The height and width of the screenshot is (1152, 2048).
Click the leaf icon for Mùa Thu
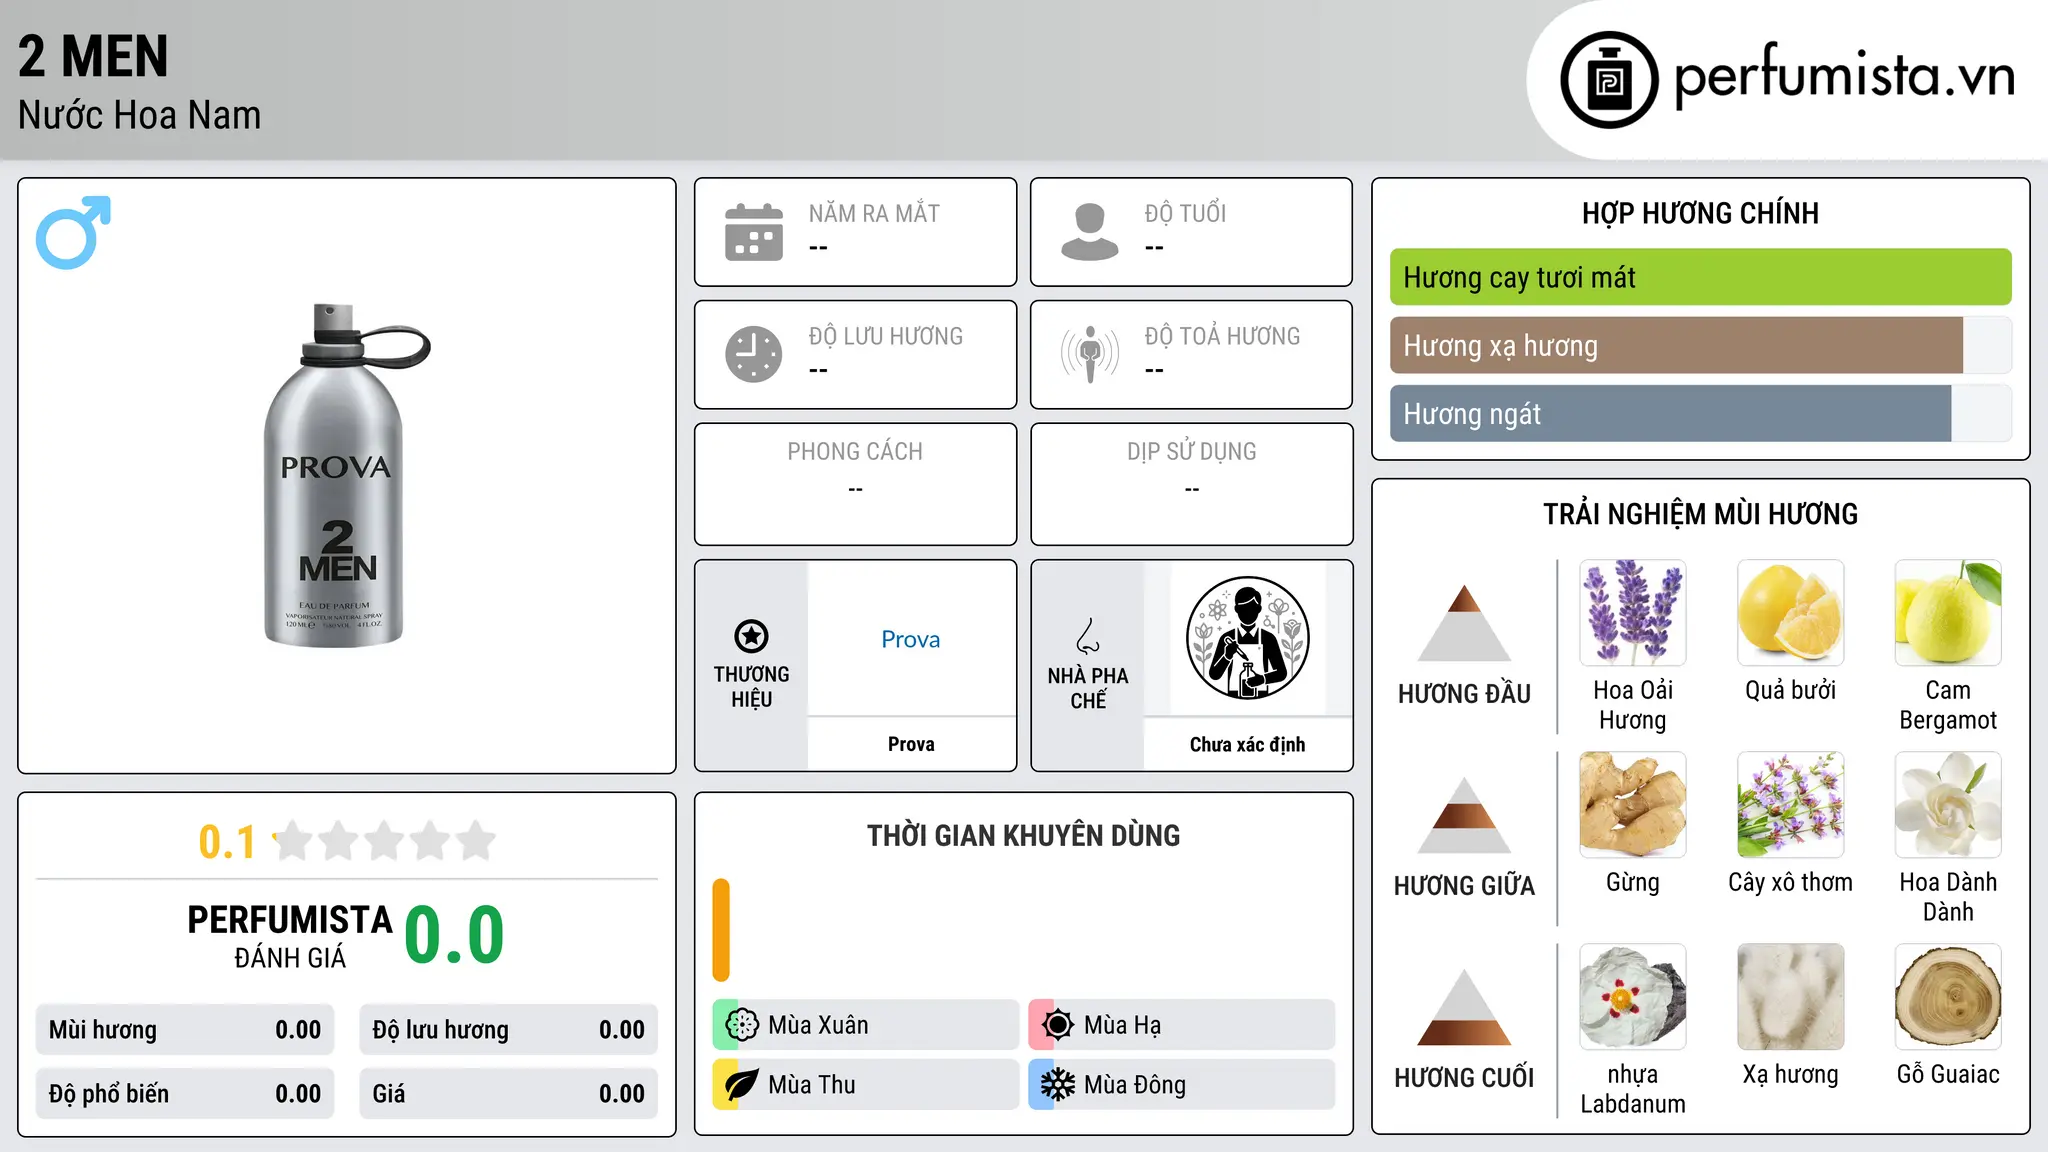(x=742, y=1085)
